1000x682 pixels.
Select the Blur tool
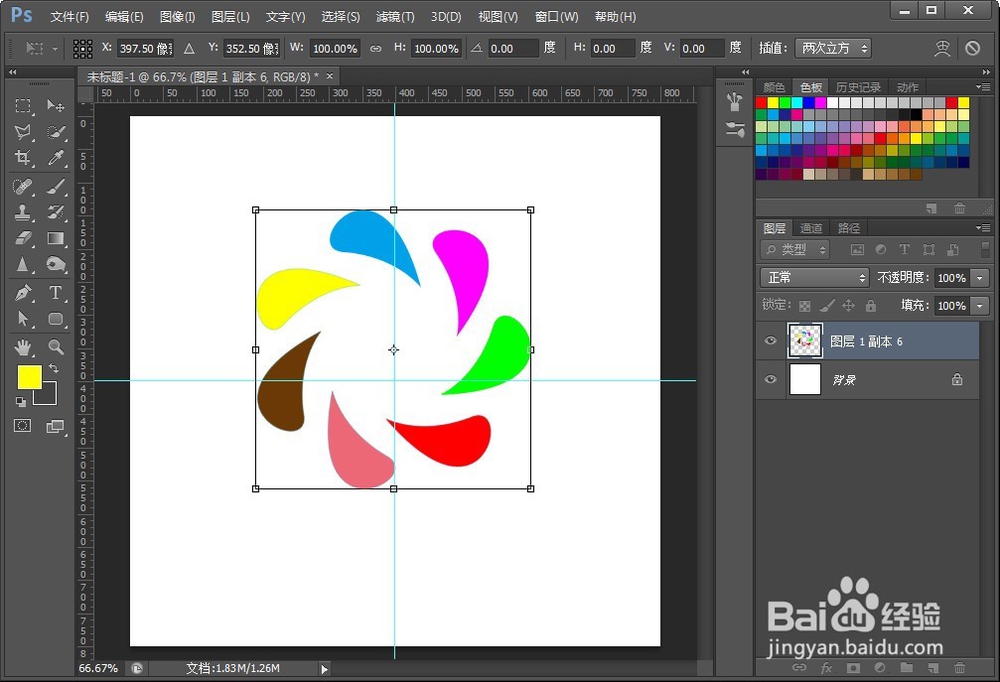(x=23, y=264)
